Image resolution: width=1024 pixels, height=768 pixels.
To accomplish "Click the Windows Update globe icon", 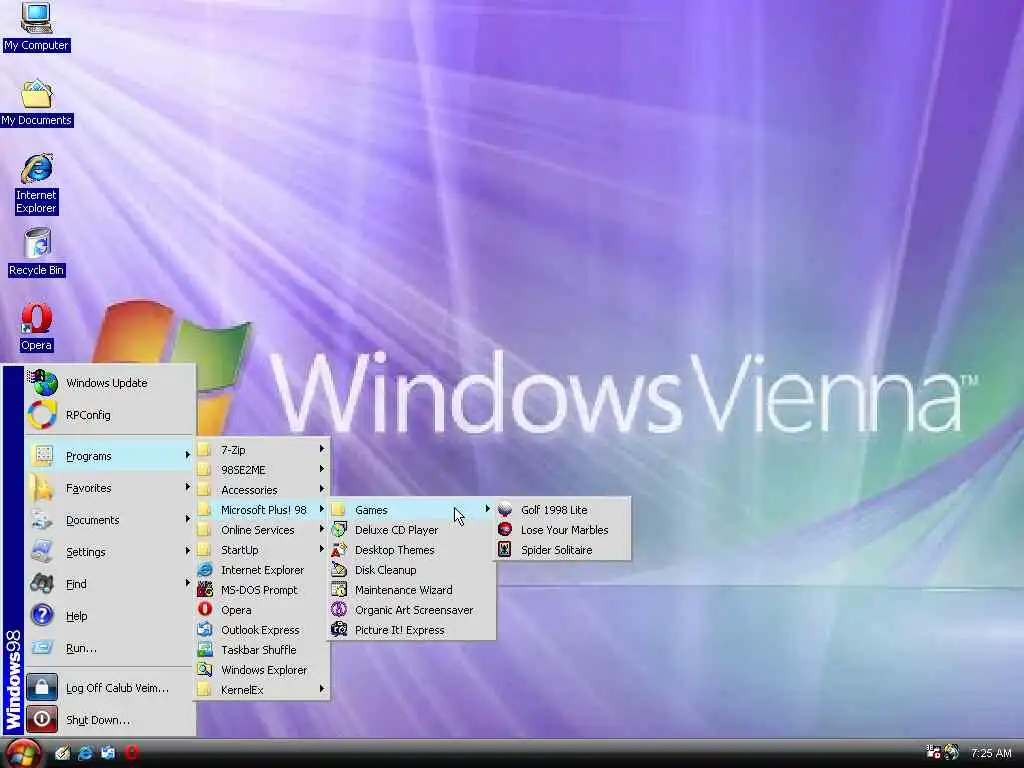I will [x=43, y=383].
